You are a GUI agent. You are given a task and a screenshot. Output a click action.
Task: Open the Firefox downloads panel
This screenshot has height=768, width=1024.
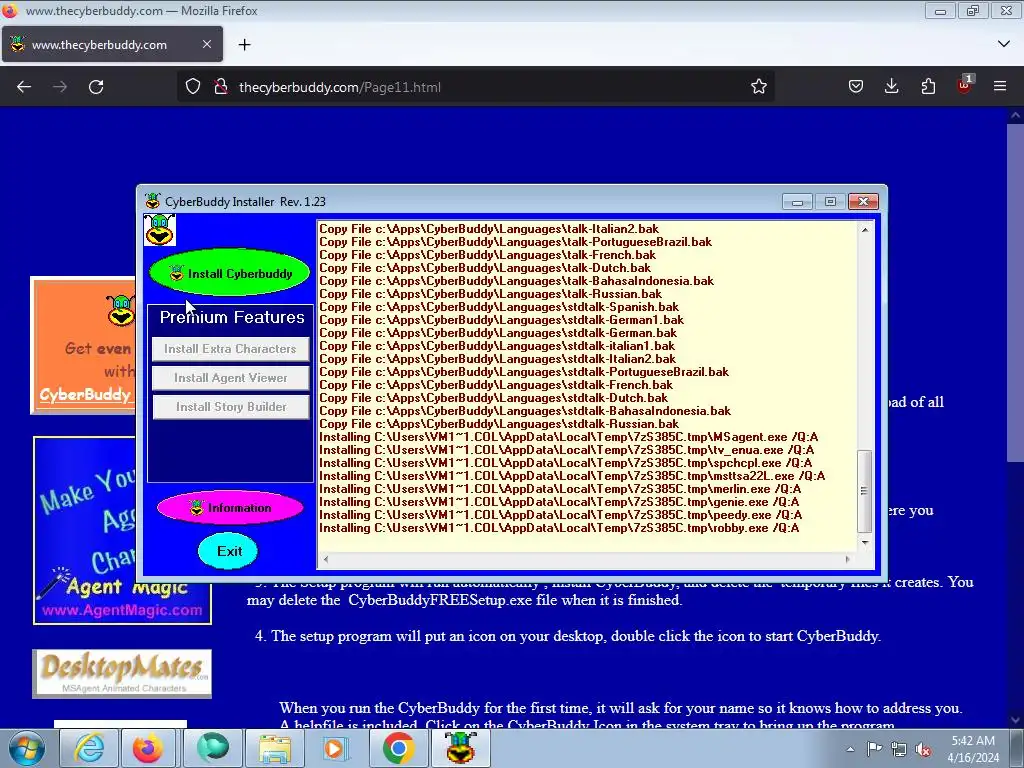tap(891, 86)
